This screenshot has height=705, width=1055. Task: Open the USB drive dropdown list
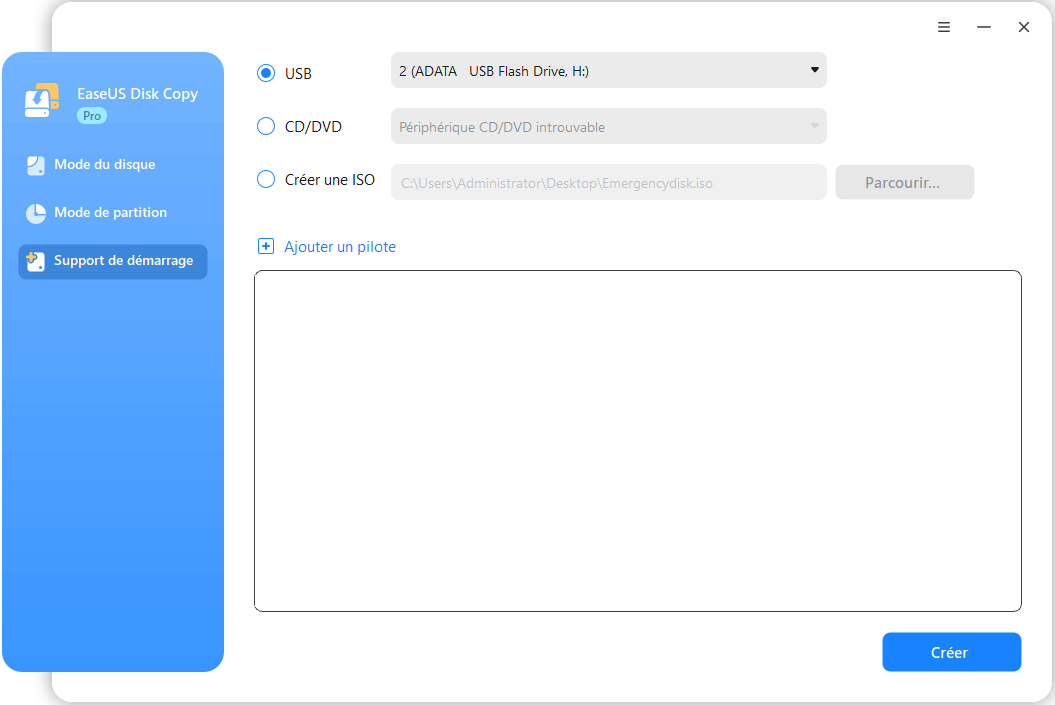[608, 71]
